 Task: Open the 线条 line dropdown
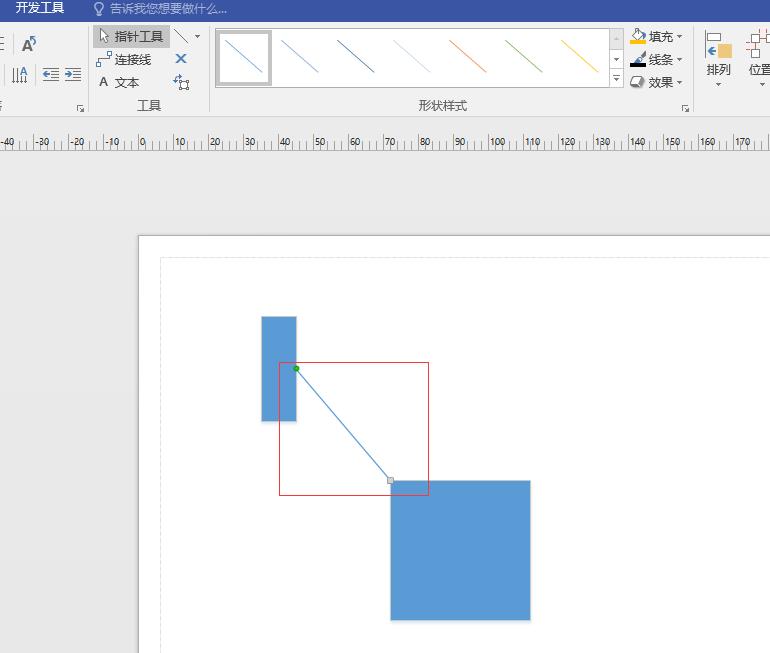click(657, 59)
